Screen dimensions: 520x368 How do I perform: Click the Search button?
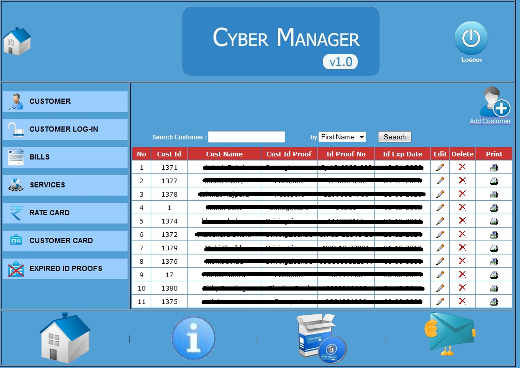[x=395, y=137]
